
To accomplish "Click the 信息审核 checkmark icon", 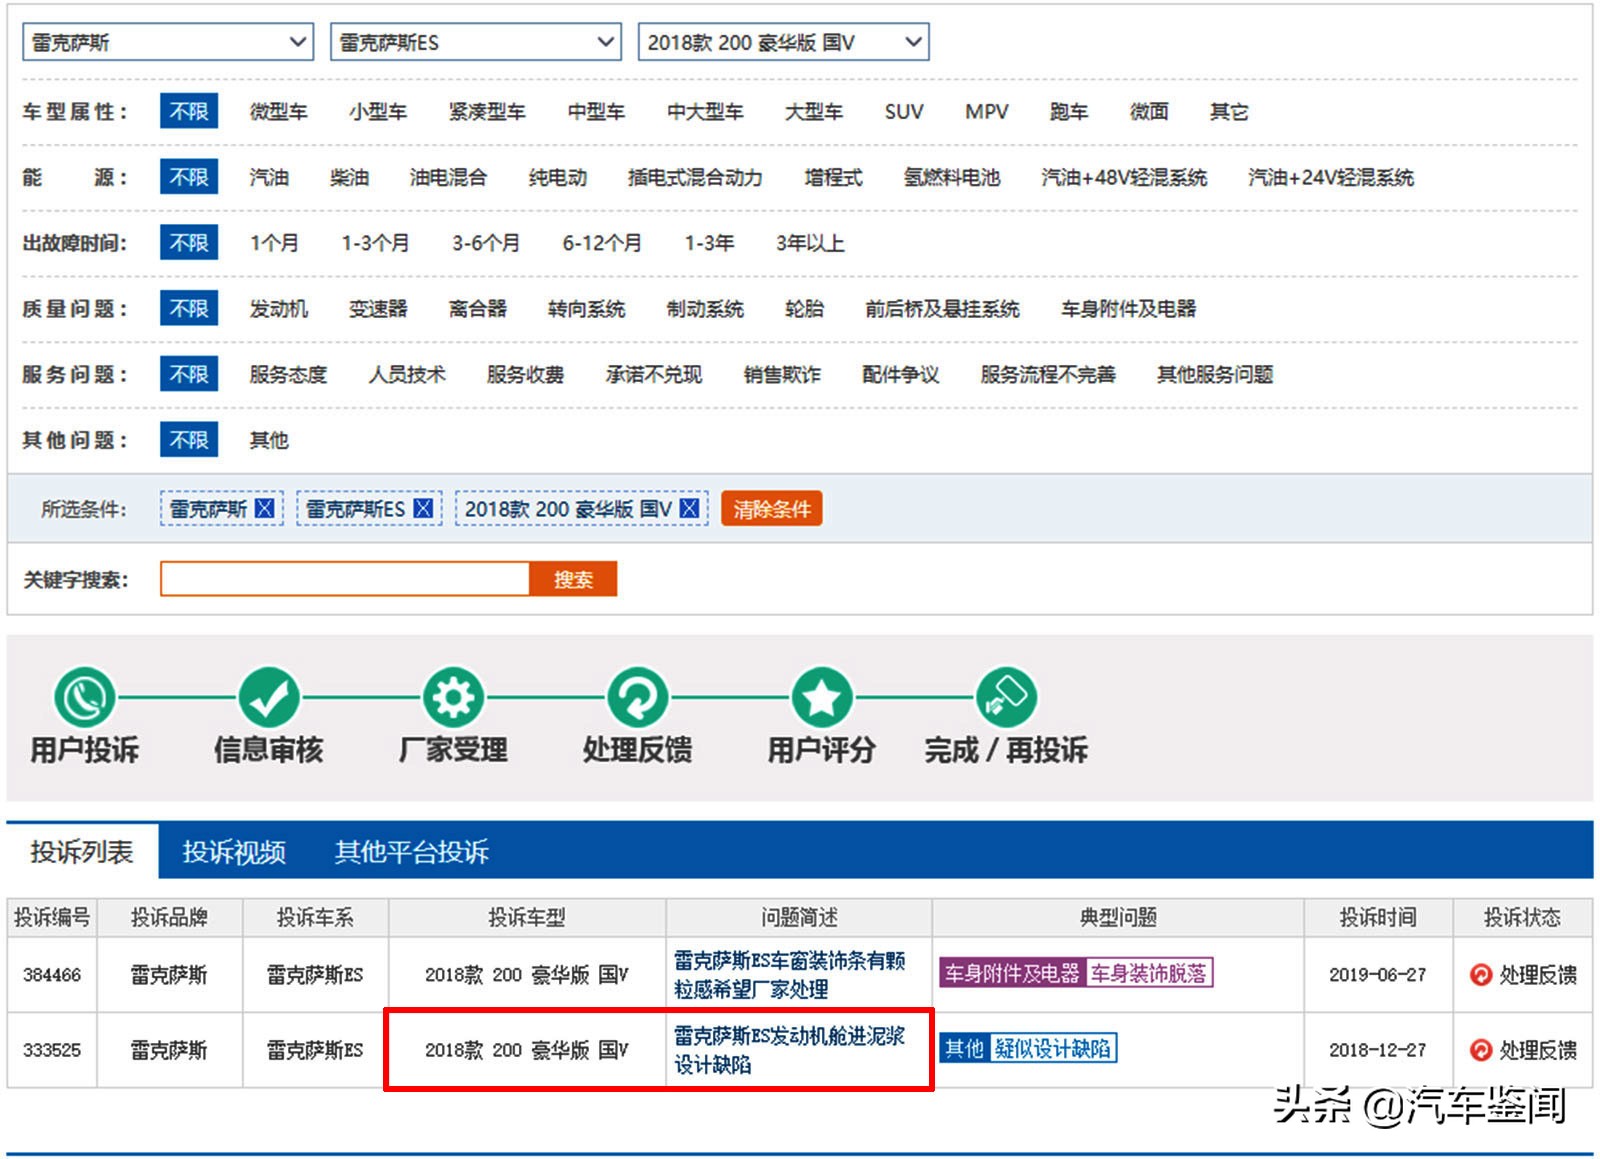I will point(268,697).
